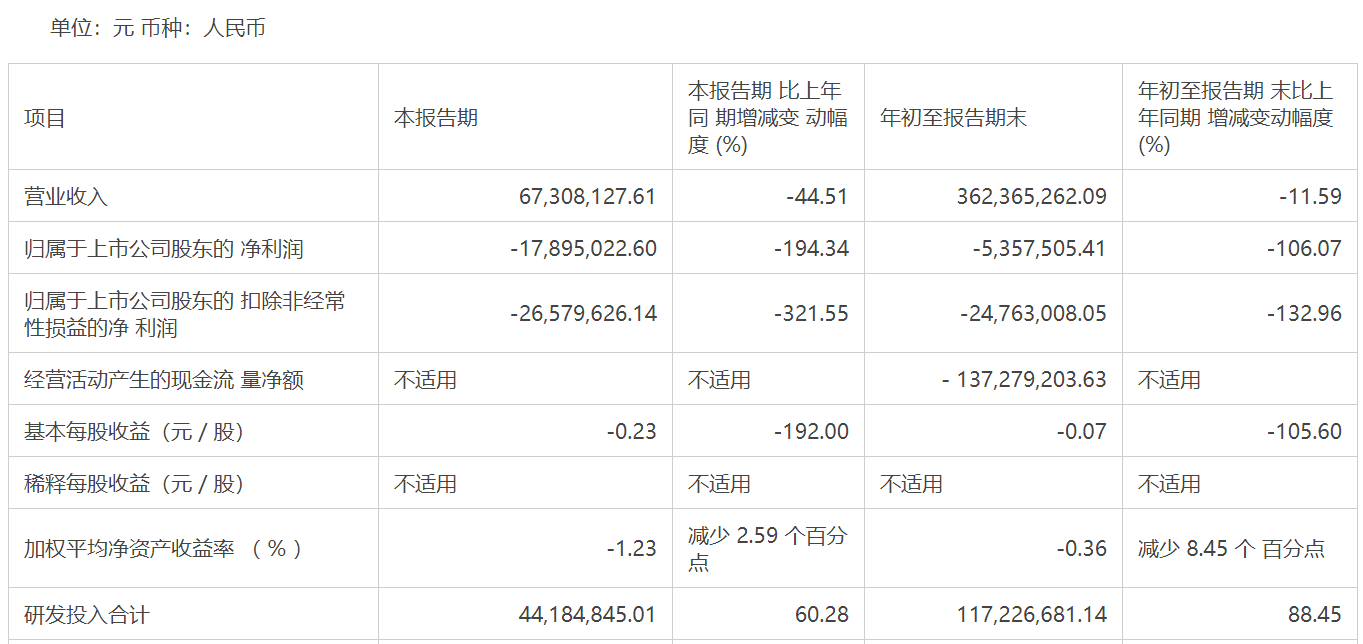
Task: Click the 经营活动产生的现金流 量净额 label
Action: tap(164, 380)
